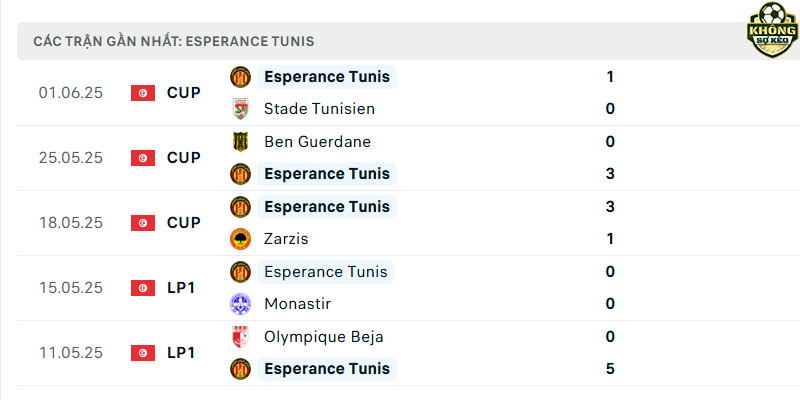Viewport: 800px width, 400px height.
Task: Open the Stade Tunisien team link
Action: tap(319, 109)
